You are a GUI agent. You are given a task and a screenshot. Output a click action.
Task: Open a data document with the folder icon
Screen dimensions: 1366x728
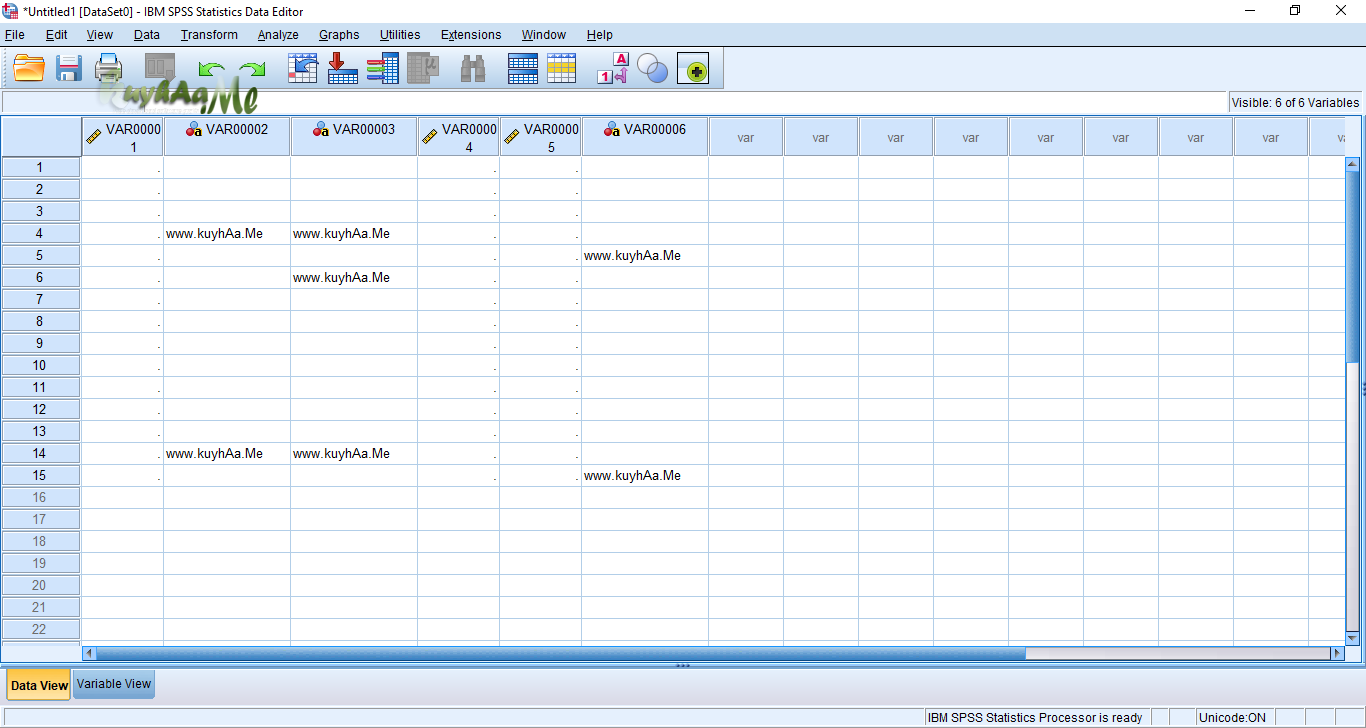point(29,68)
